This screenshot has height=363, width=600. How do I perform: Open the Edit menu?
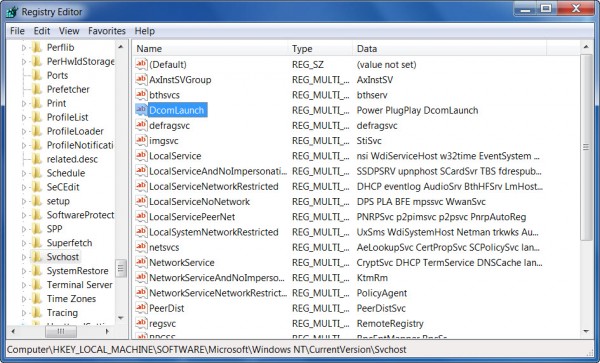pos(42,31)
